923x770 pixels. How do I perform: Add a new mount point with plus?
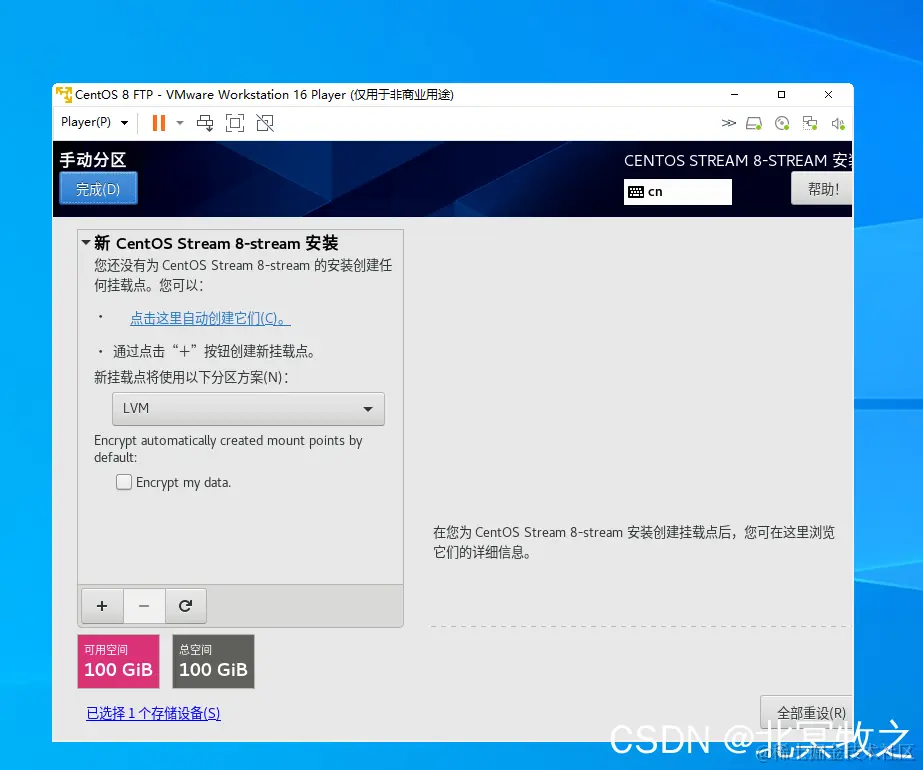(x=102, y=606)
